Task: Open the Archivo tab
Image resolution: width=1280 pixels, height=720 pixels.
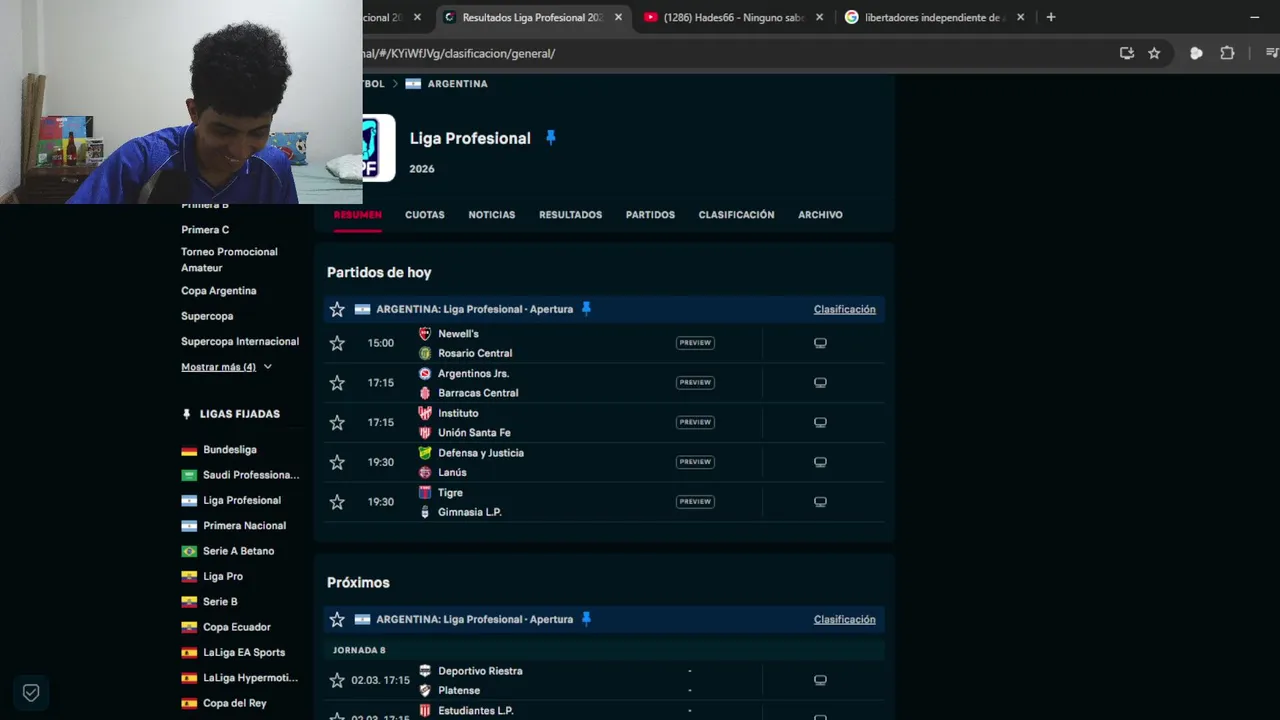Action: (820, 215)
